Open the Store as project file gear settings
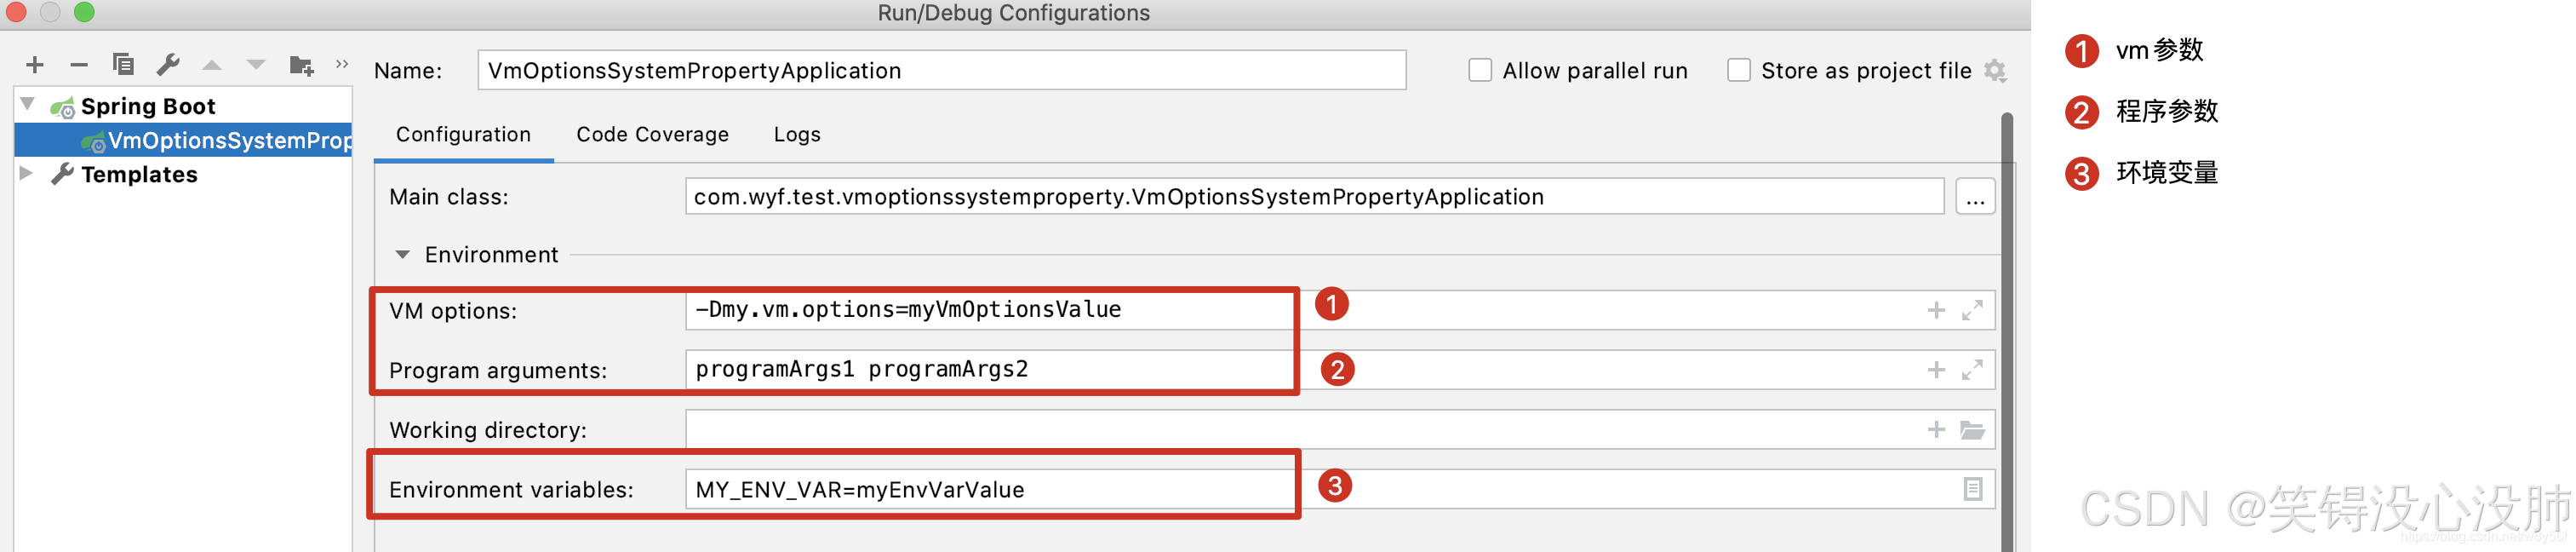The image size is (2576, 552). click(x=1995, y=71)
